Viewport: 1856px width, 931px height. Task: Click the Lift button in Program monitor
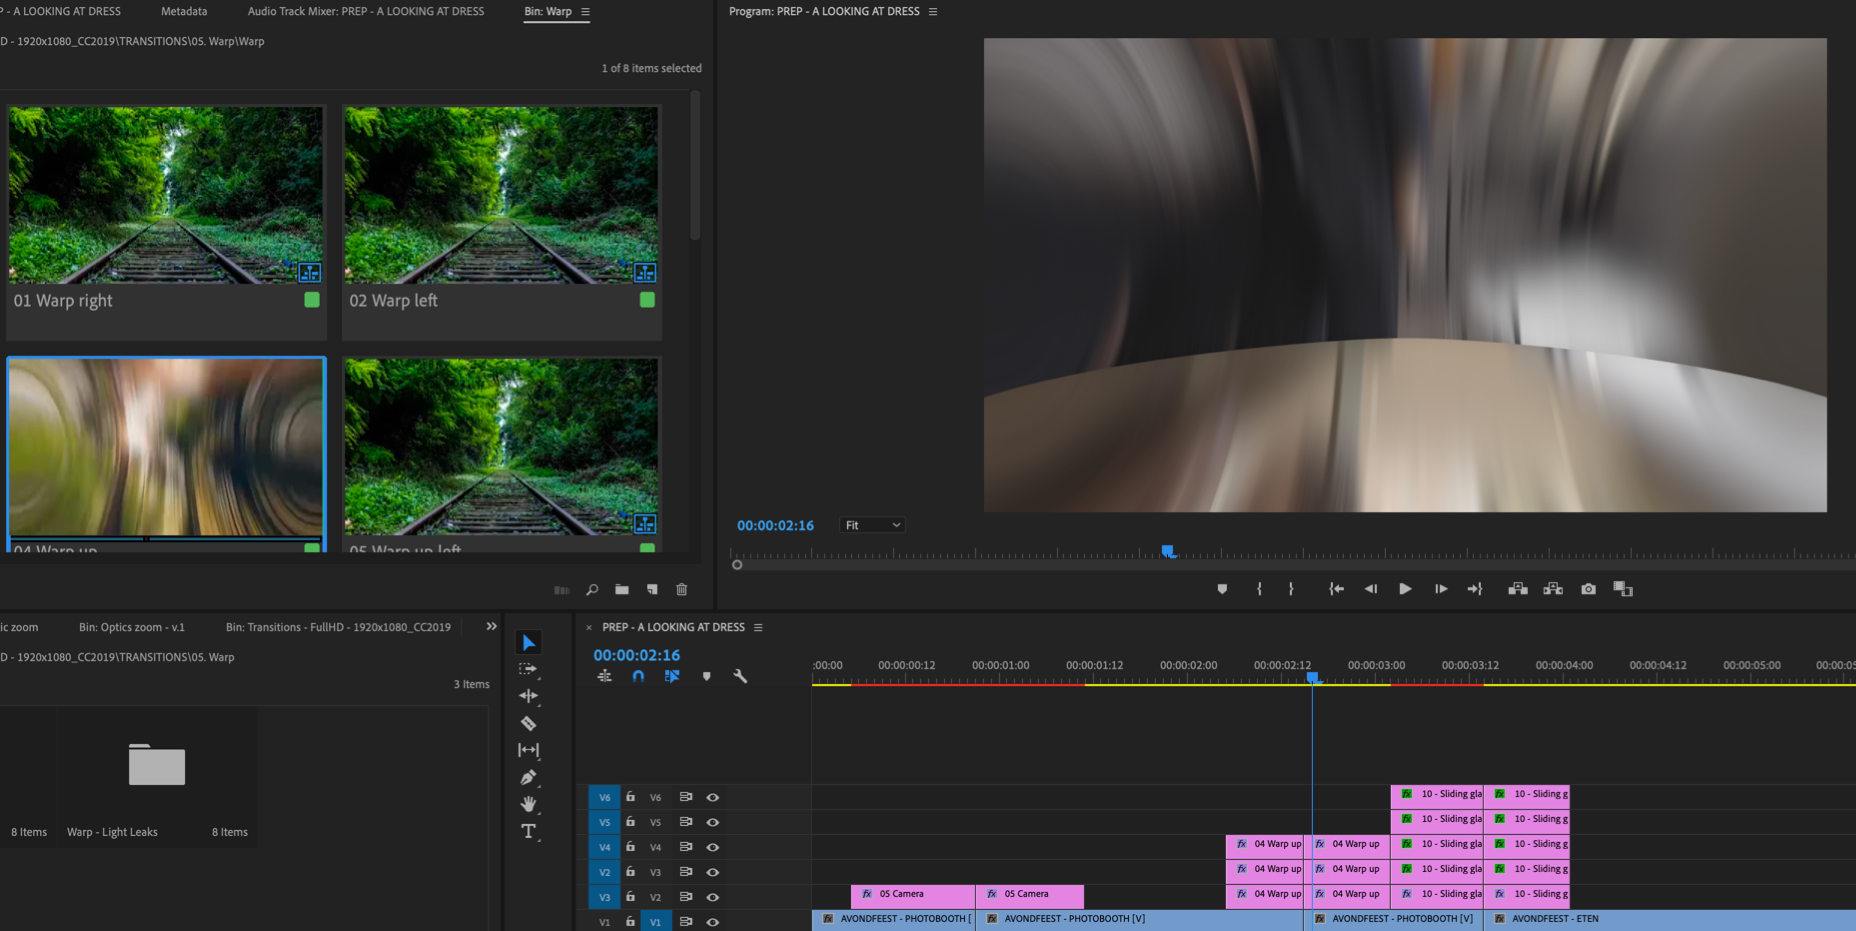coord(1517,589)
